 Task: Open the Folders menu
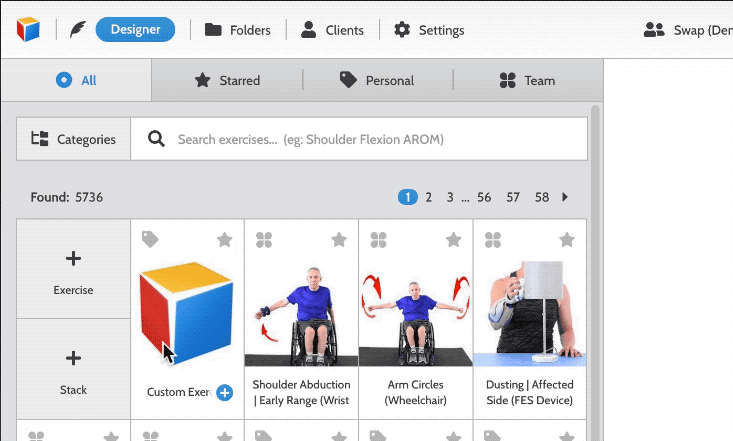(x=237, y=30)
